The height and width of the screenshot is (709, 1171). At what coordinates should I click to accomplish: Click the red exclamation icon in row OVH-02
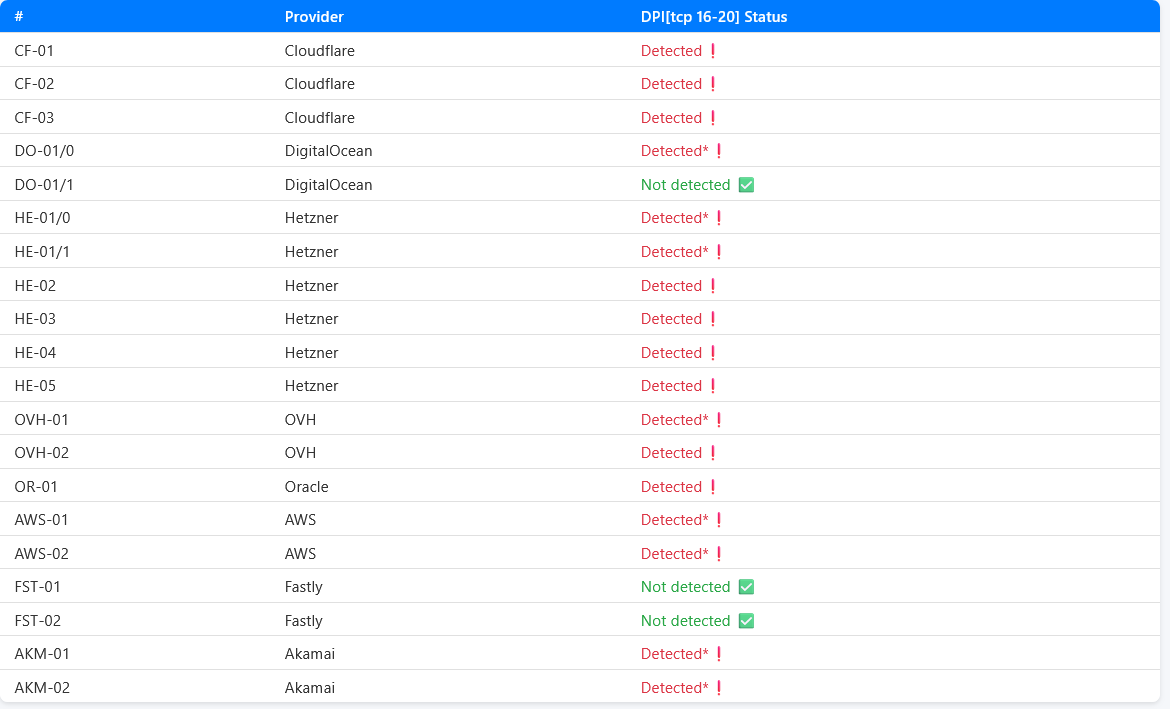click(713, 453)
